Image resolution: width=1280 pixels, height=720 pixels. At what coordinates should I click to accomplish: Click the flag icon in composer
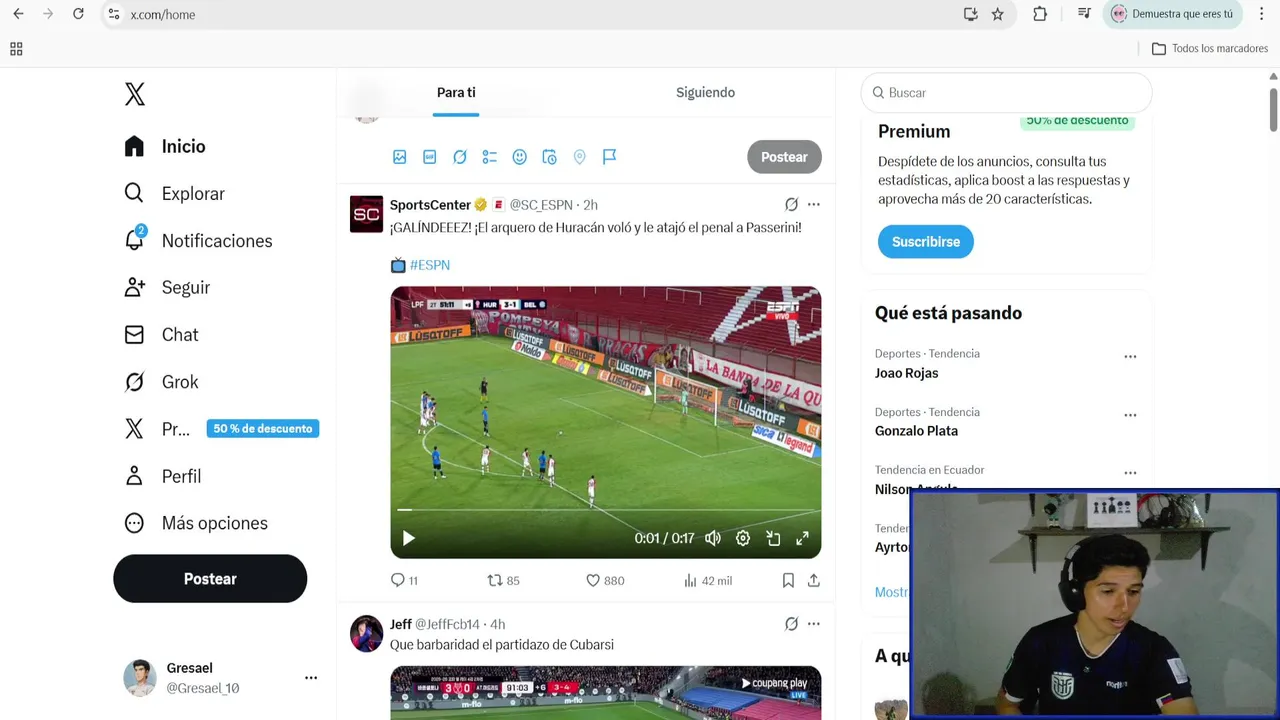[609, 157]
